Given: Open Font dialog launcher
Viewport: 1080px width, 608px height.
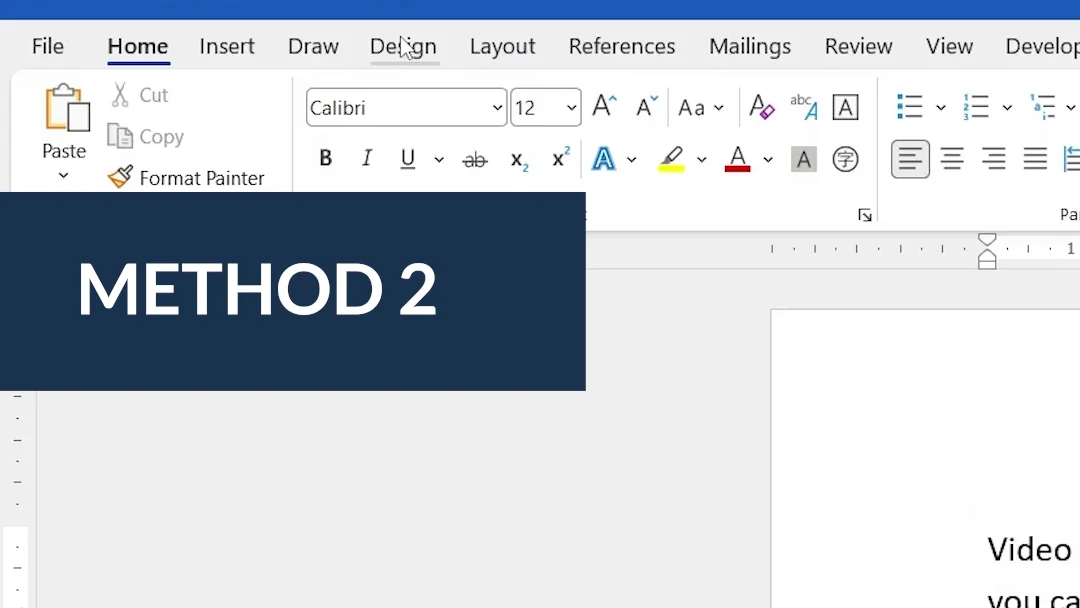Looking at the screenshot, I should (865, 216).
